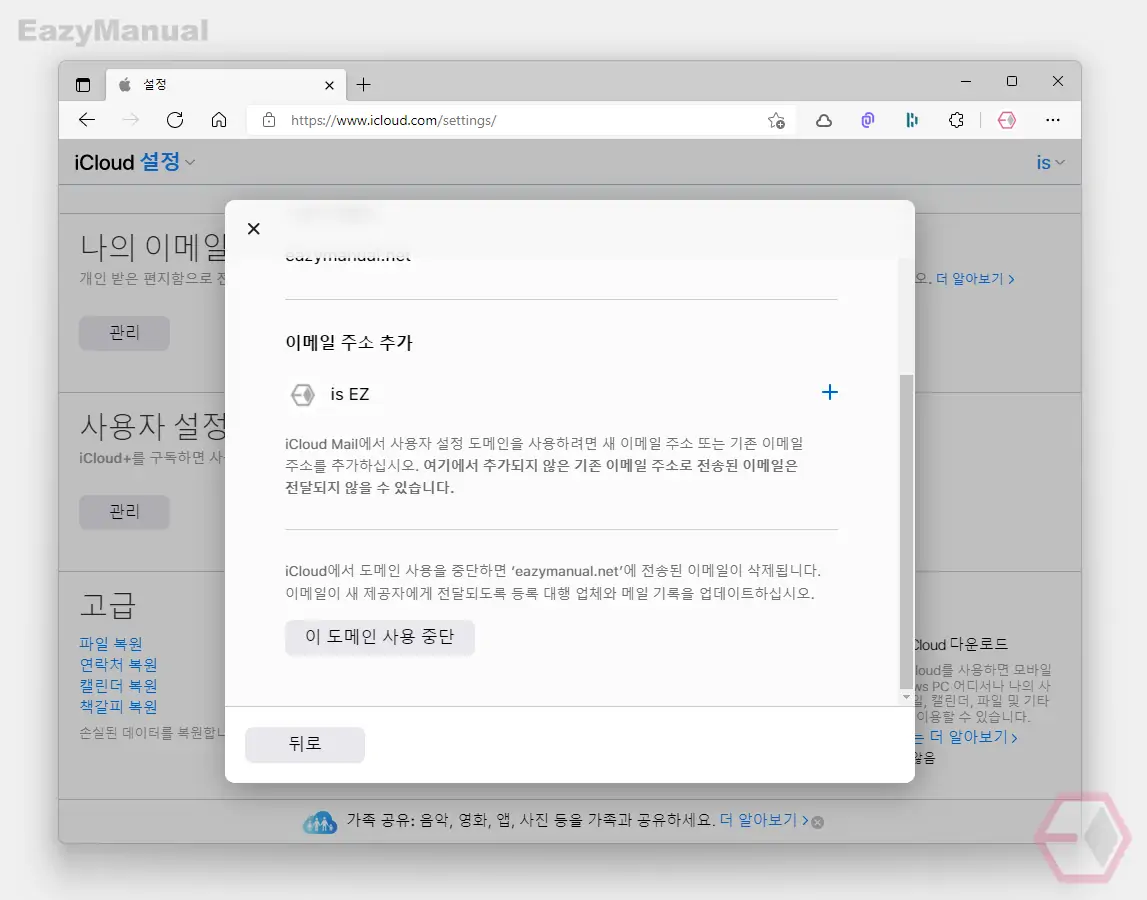Image resolution: width=1147 pixels, height=900 pixels.
Task: Open a new browser tab
Action: click(x=364, y=85)
